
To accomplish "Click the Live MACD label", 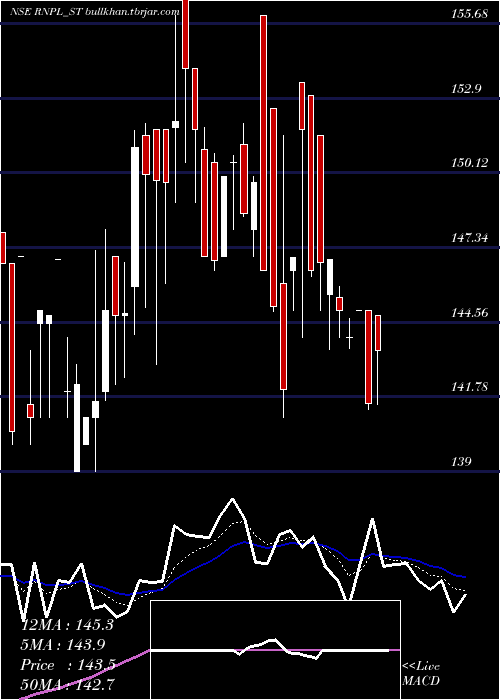I will pos(421,674).
